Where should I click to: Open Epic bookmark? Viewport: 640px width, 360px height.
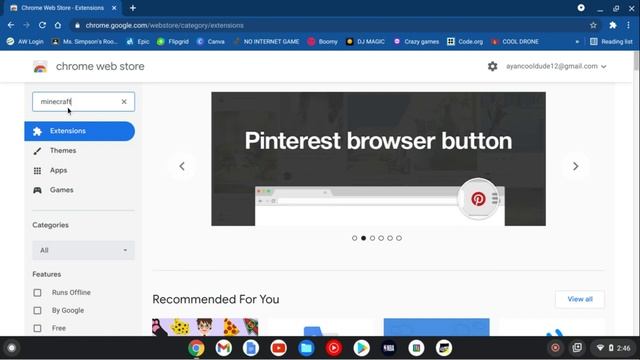138,42
